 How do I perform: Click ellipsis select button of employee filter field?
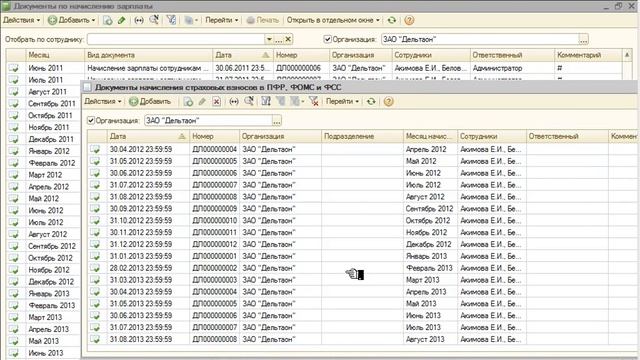pos(278,40)
